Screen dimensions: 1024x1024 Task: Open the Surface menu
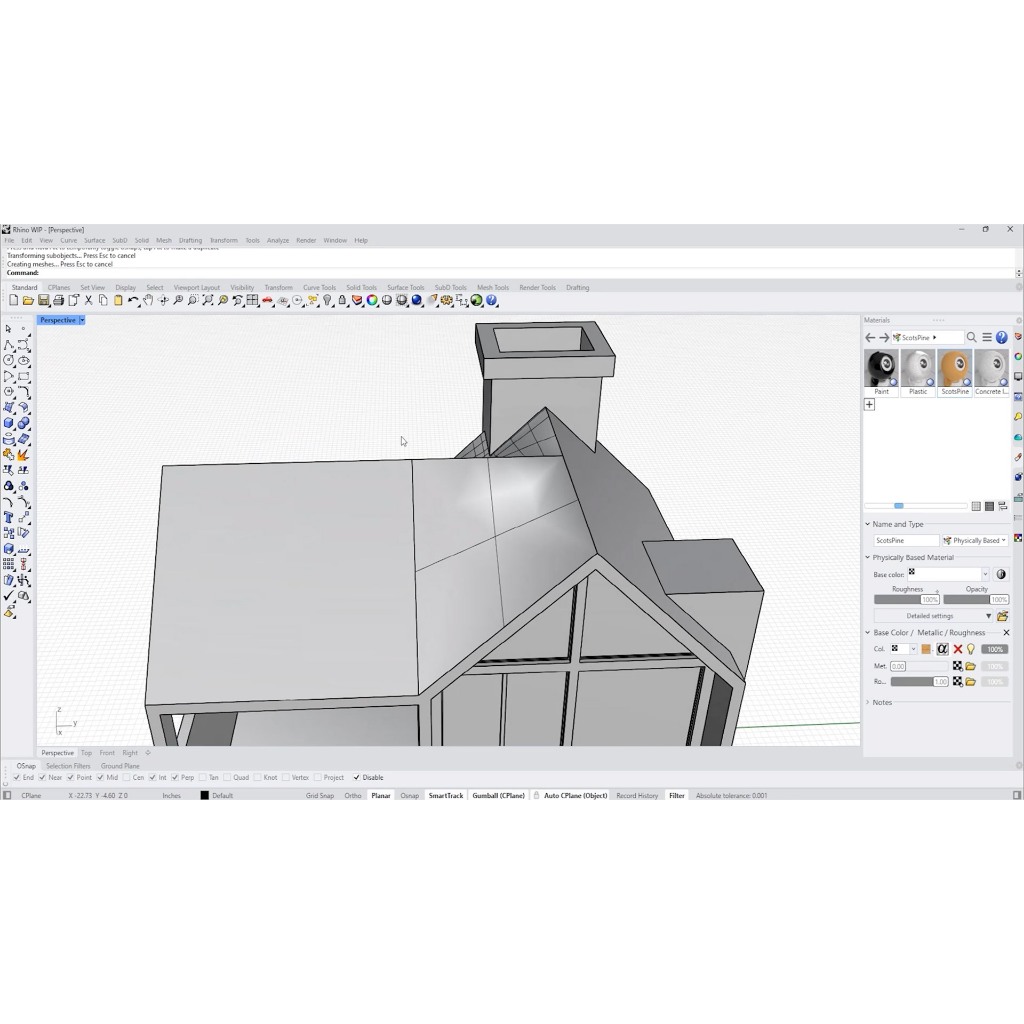pos(94,240)
